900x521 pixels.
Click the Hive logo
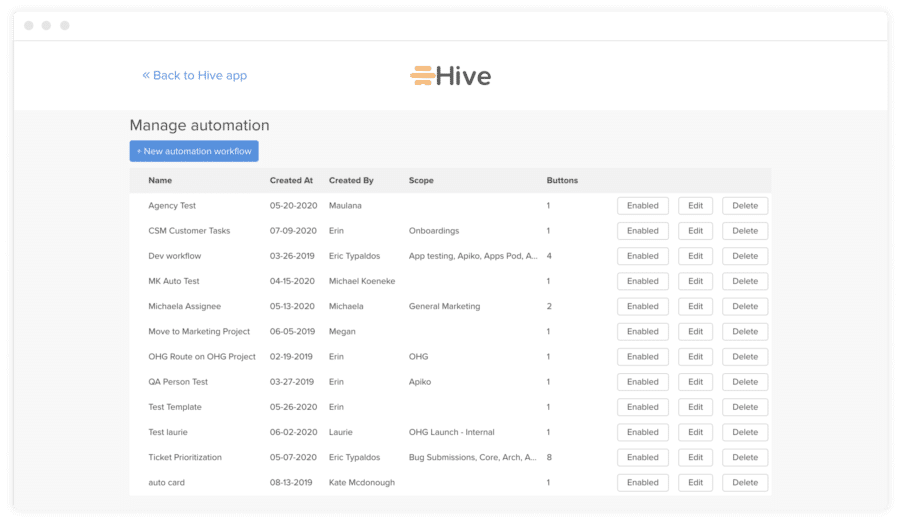tap(451, 76)
